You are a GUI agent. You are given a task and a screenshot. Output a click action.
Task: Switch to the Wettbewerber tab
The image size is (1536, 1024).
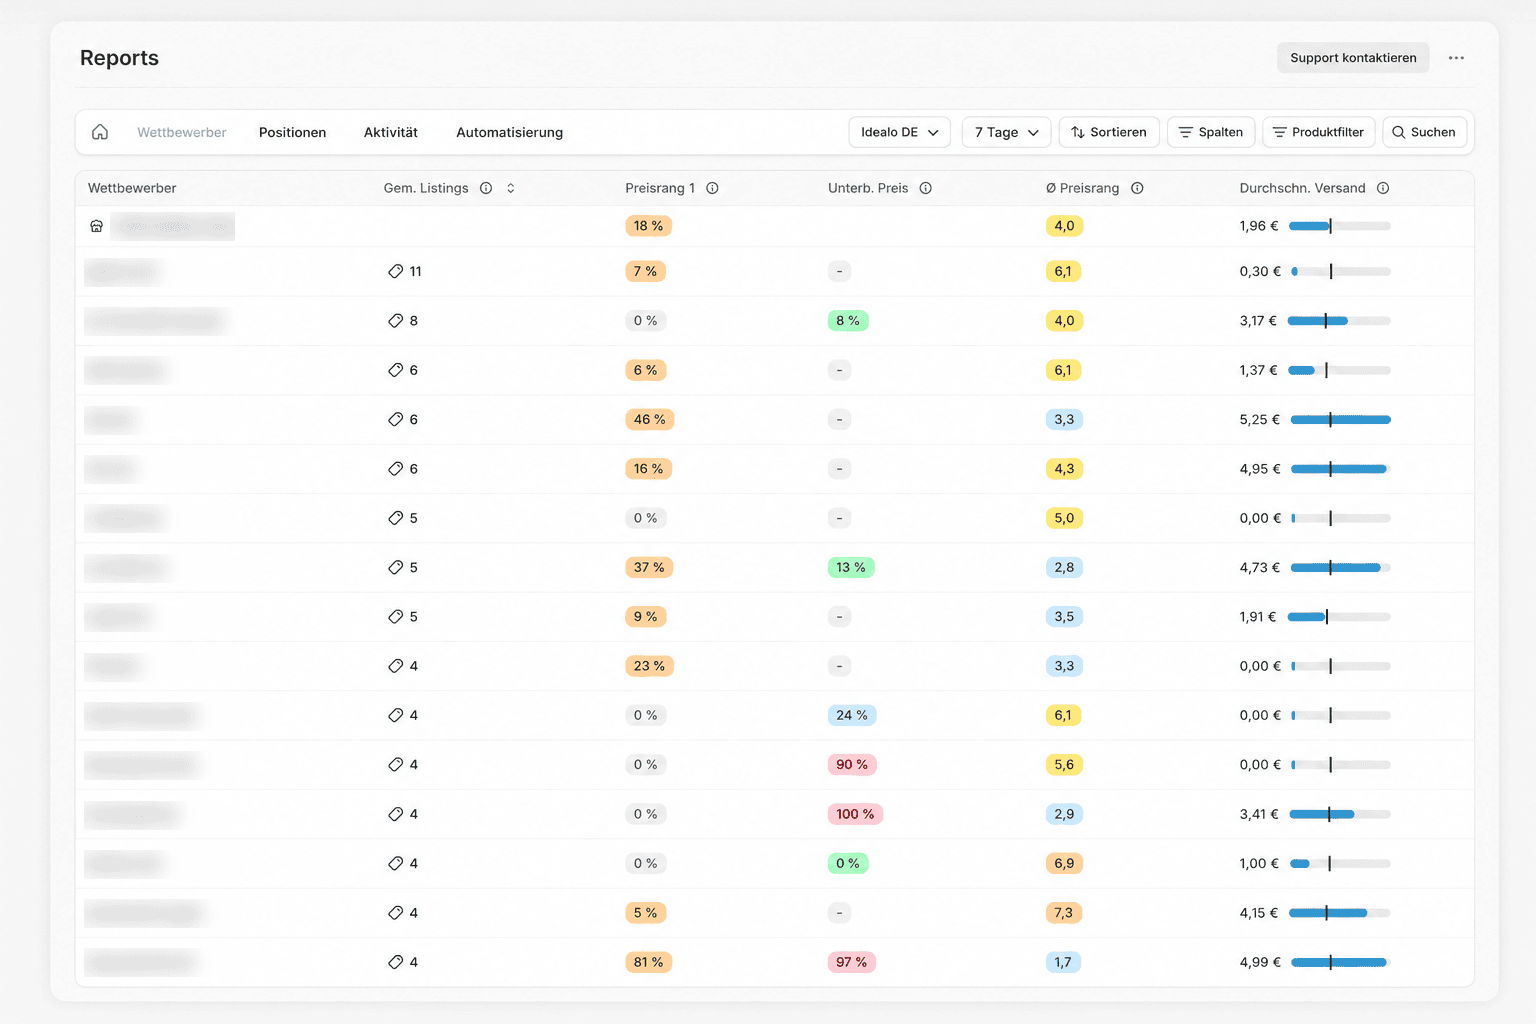[x=182, y=132]
